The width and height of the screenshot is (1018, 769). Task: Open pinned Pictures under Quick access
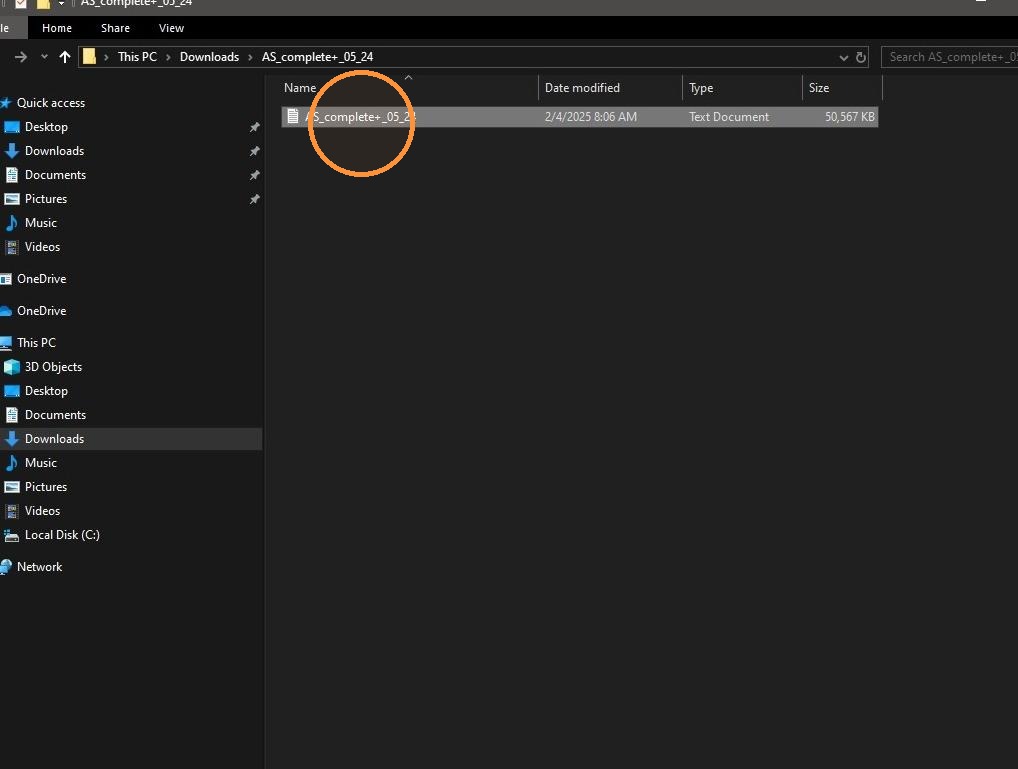point(46,199)
